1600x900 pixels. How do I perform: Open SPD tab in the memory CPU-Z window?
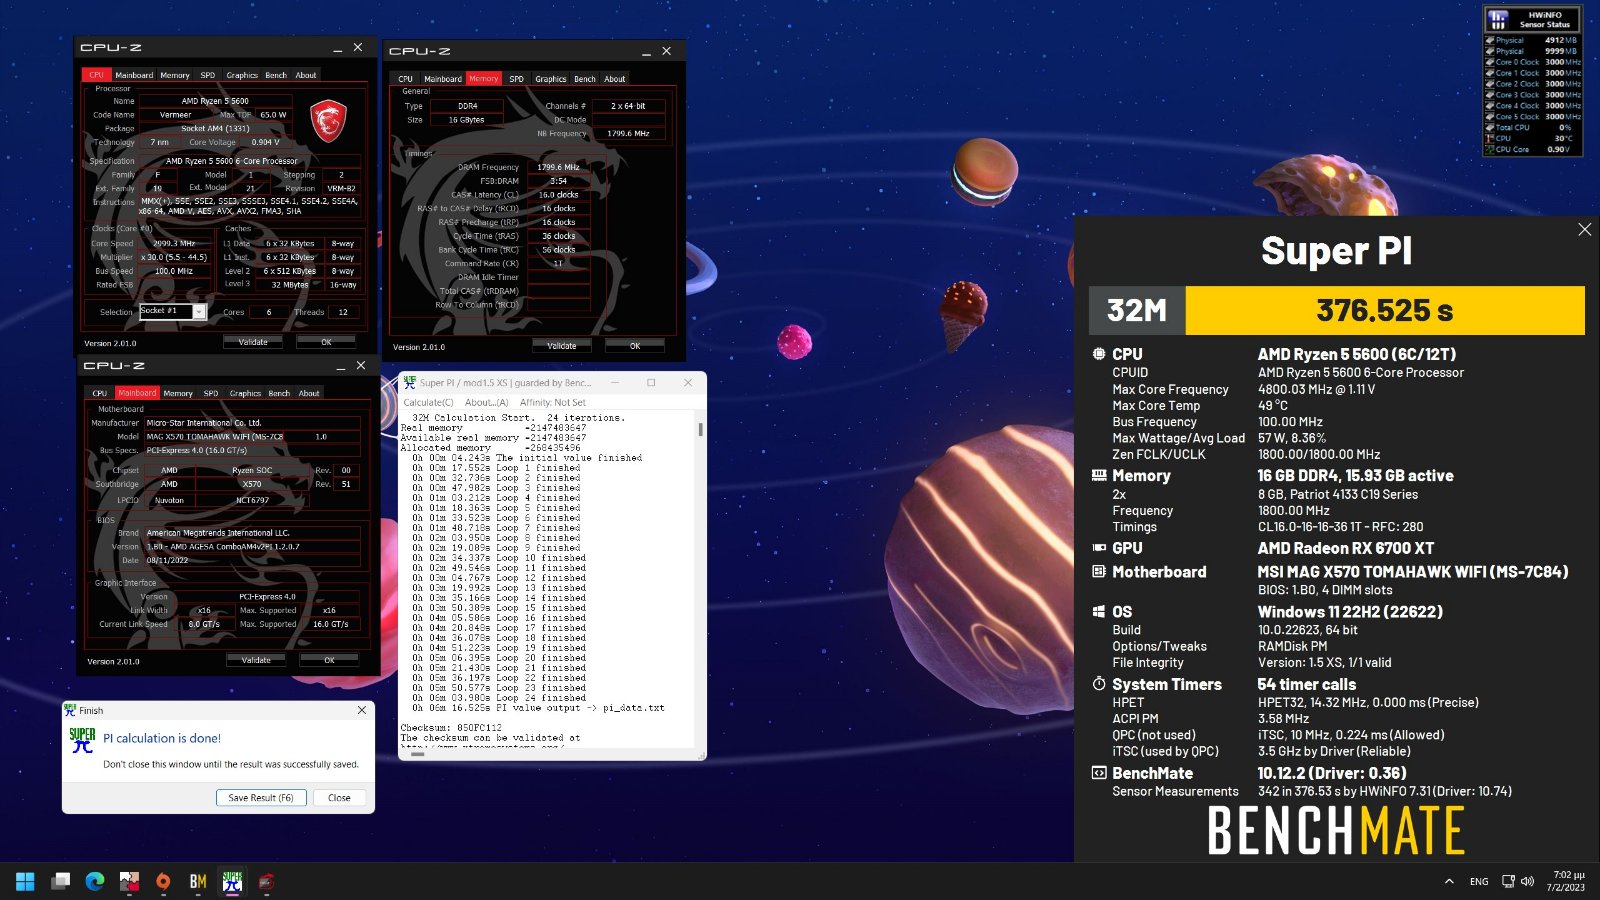click(516, 79)
